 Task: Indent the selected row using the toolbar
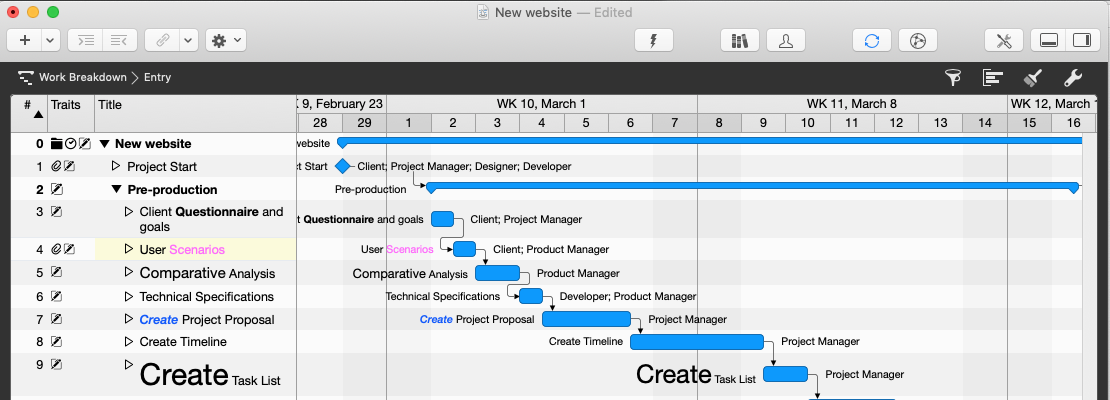[x=87, y=40]
